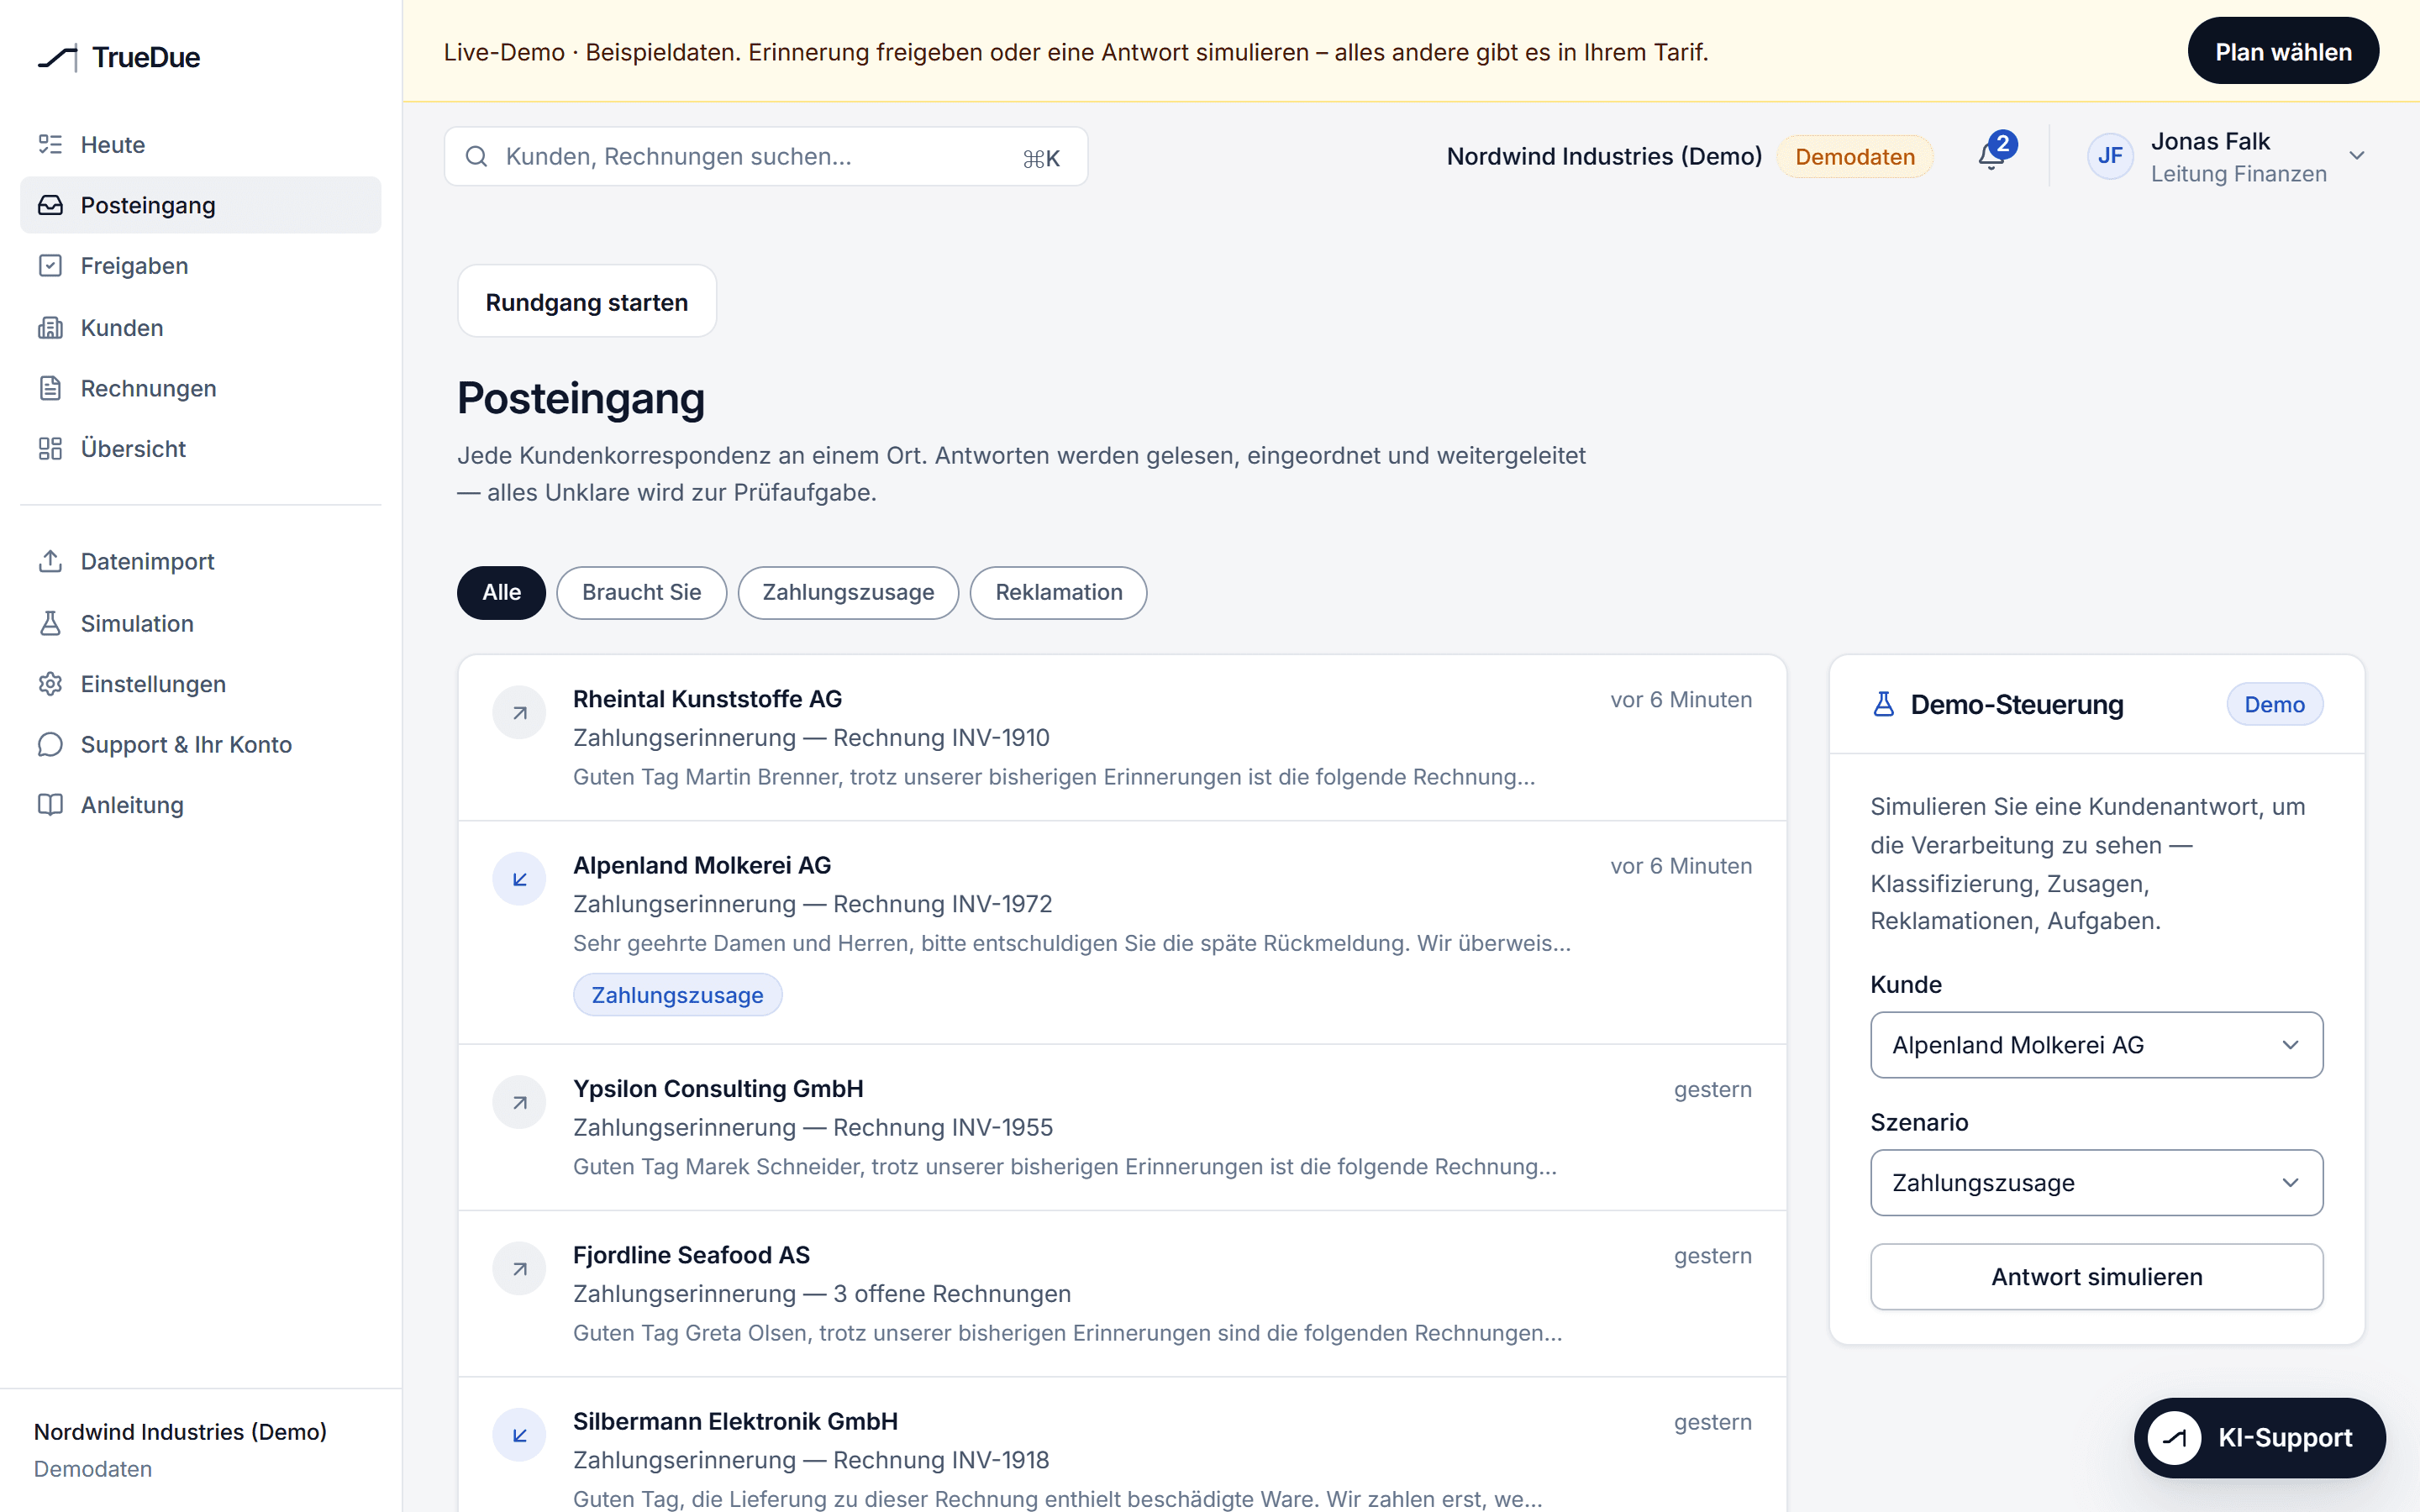Filter by Zahlungszusage pill tab
This screenshot has width=2420, height=1512.
pyautogui.click(x=848, y=592)
